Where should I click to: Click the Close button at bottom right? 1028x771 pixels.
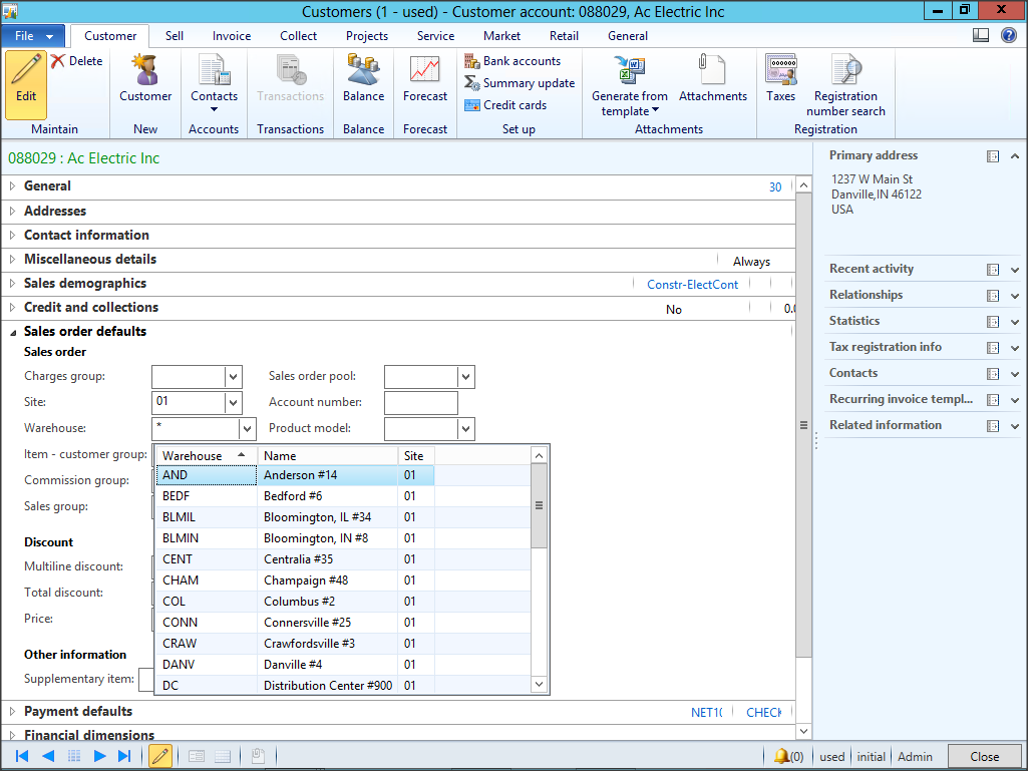click(984, 756)
